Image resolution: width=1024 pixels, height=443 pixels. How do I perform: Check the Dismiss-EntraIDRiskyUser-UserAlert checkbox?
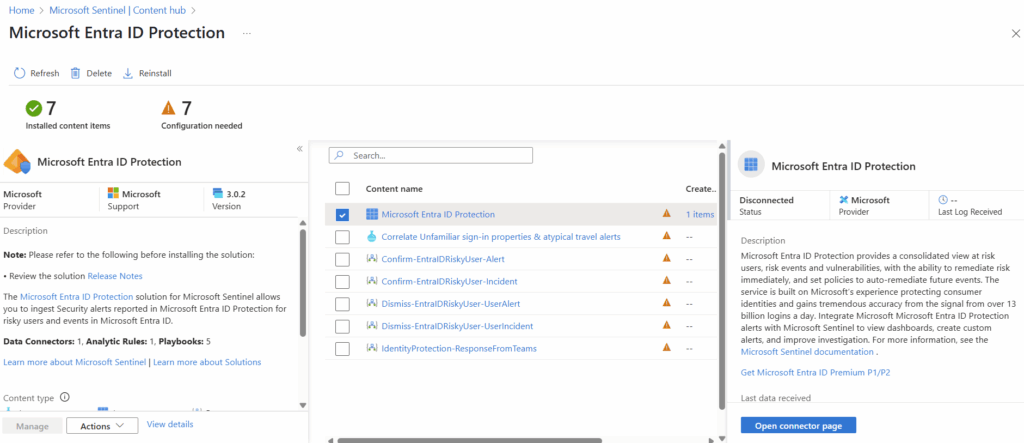coord(342,304)
